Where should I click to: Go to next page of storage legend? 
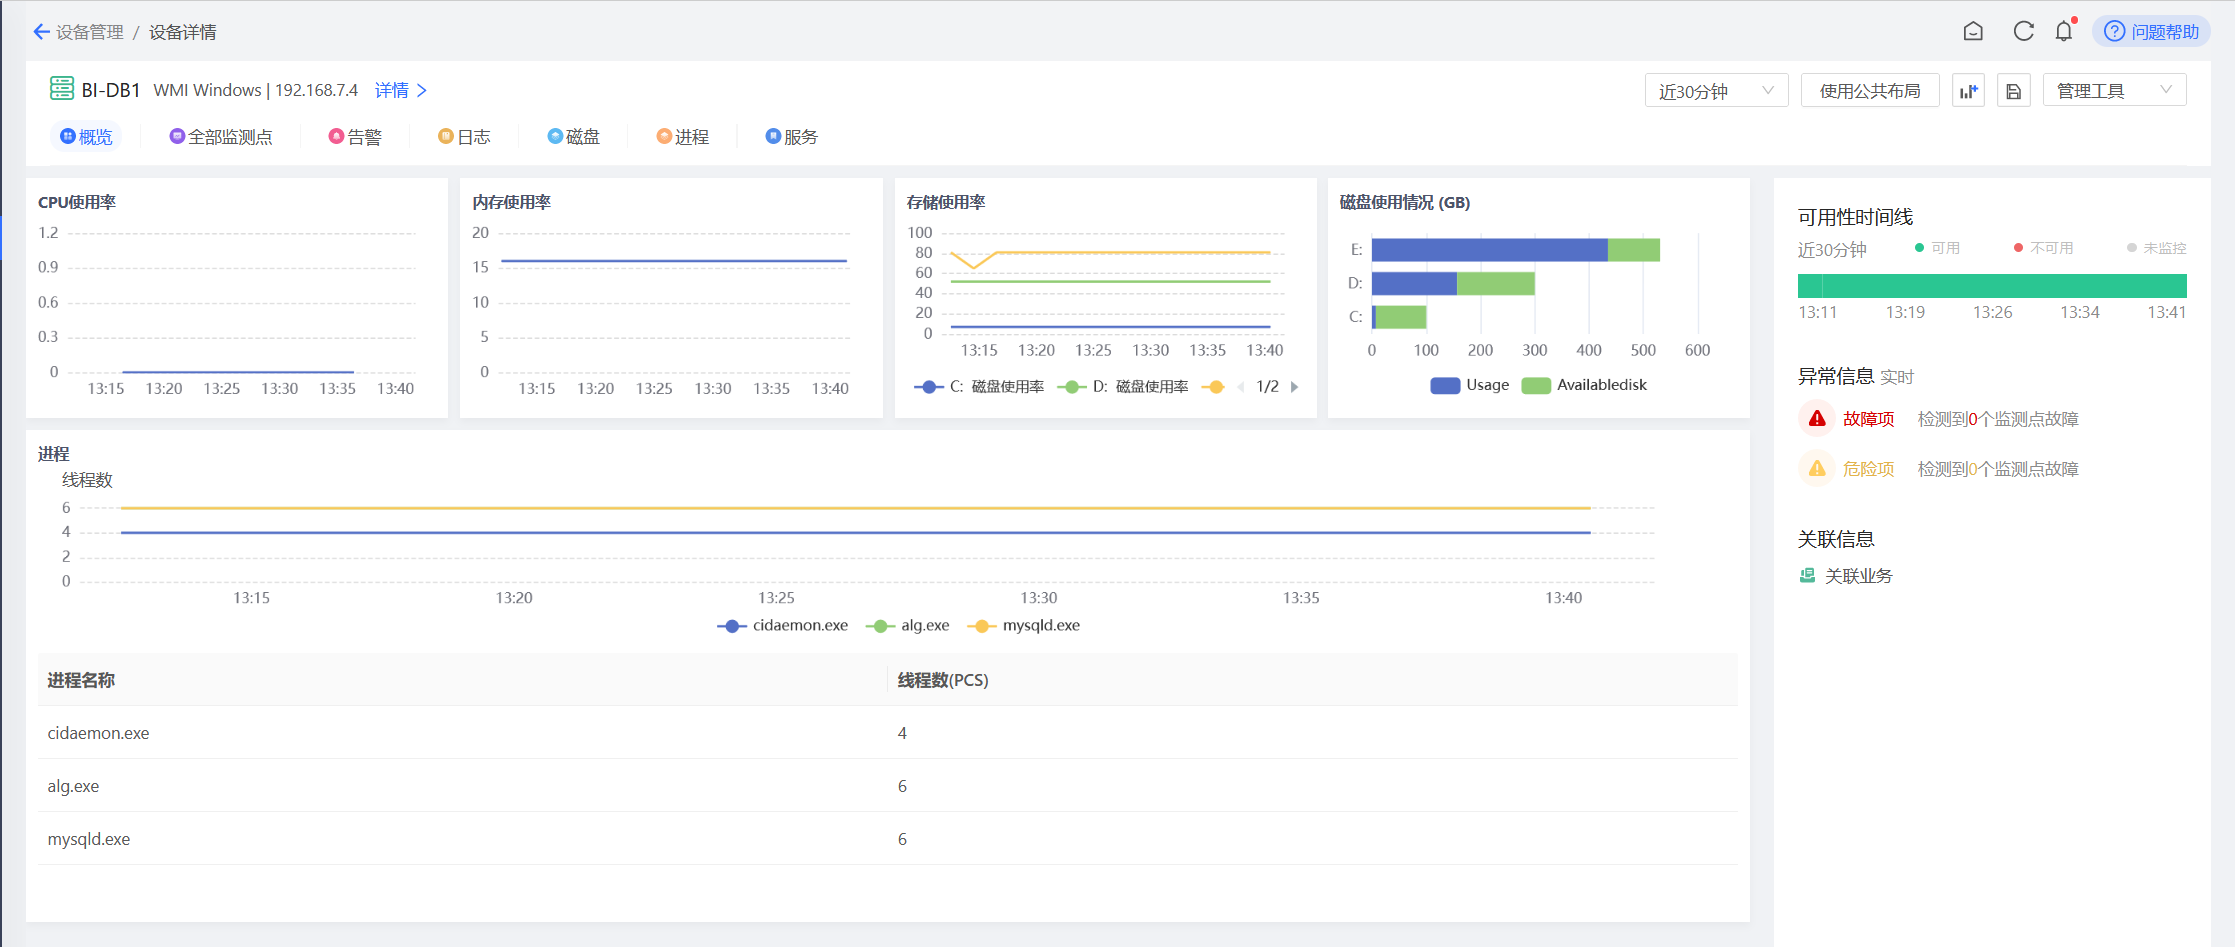(1295, 387)
